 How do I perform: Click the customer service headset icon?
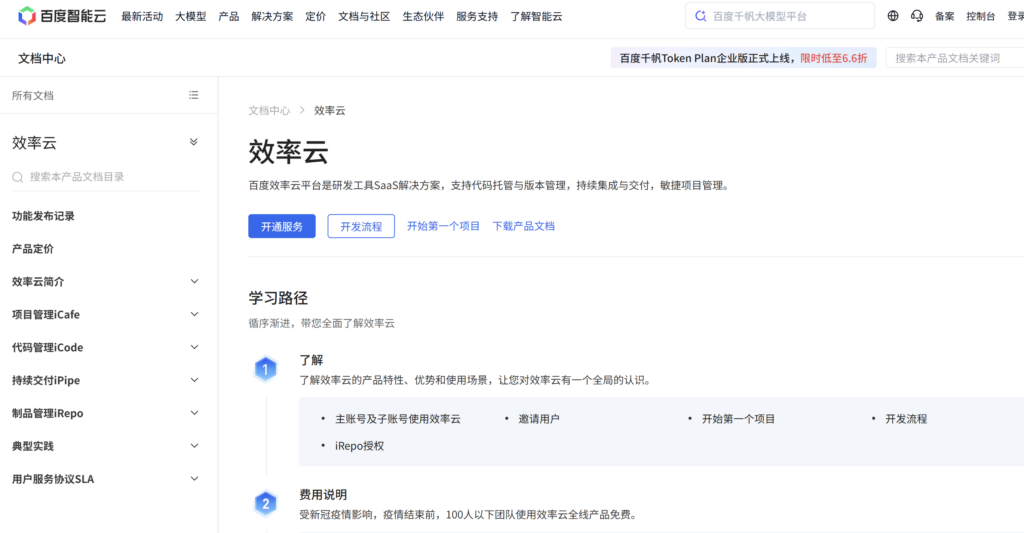917,16
